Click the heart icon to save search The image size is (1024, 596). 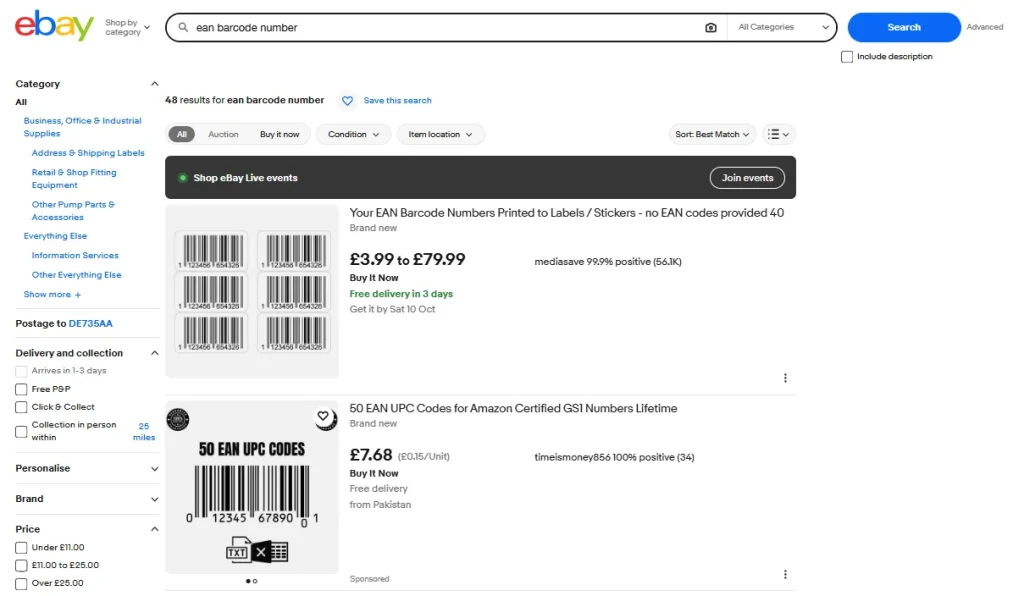[347, 101]
